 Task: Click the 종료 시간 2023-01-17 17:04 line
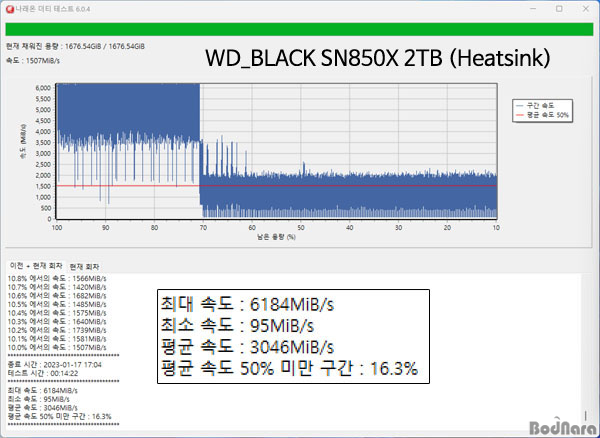click(x=55, y=365)
